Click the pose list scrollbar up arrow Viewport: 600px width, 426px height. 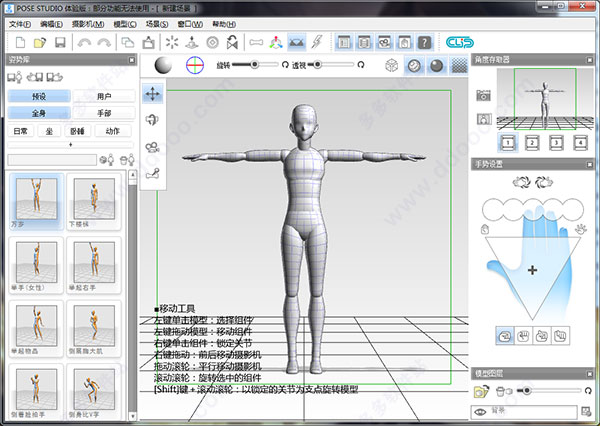click(132, 175)
